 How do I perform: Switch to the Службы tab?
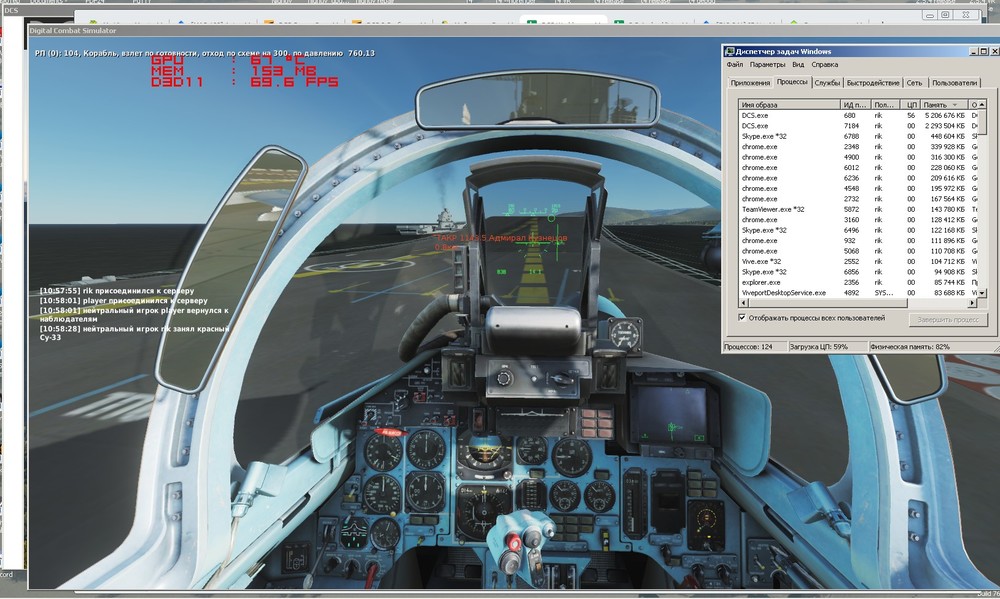pos(827,83)
